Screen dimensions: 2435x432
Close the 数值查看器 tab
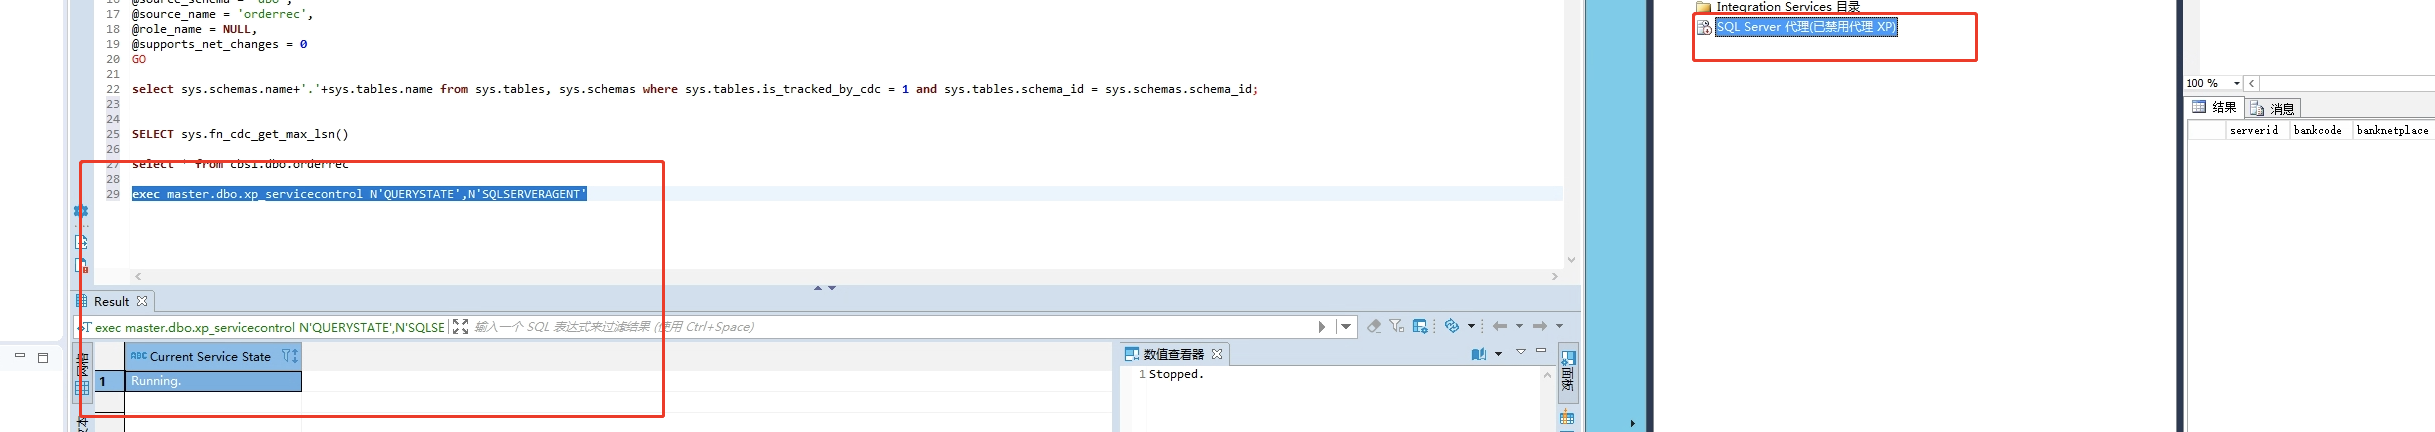[1217, 354]
